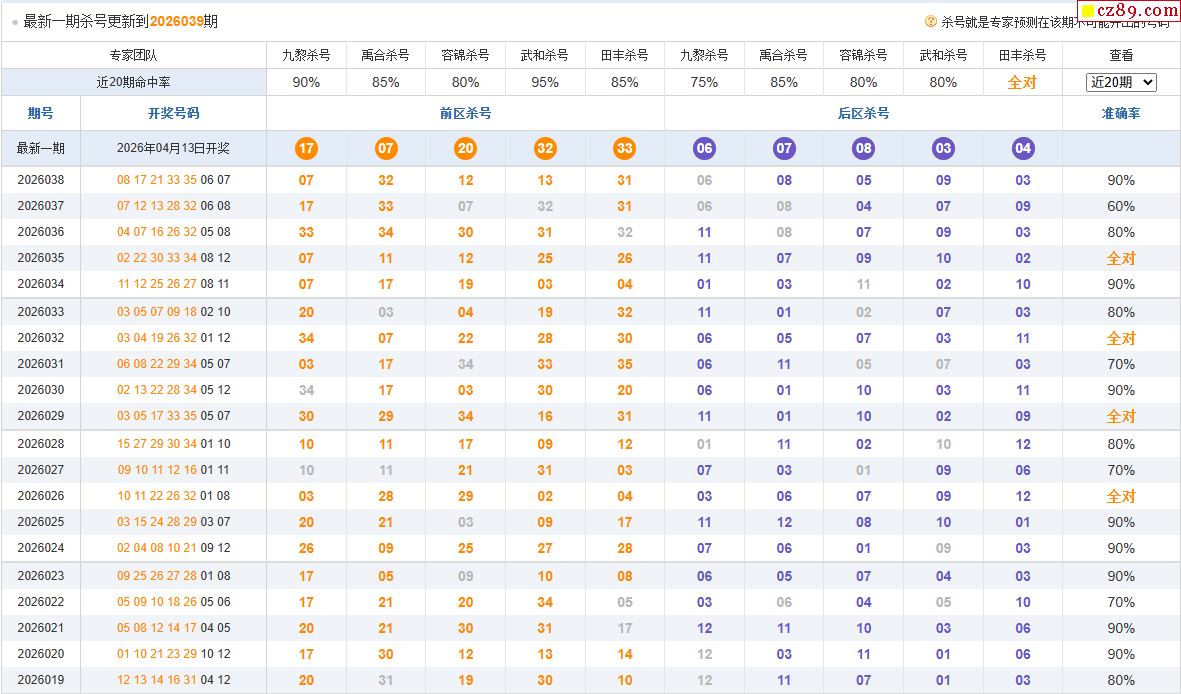
Task: Click the 后区杀号 column header
Action: pos(863,113)
